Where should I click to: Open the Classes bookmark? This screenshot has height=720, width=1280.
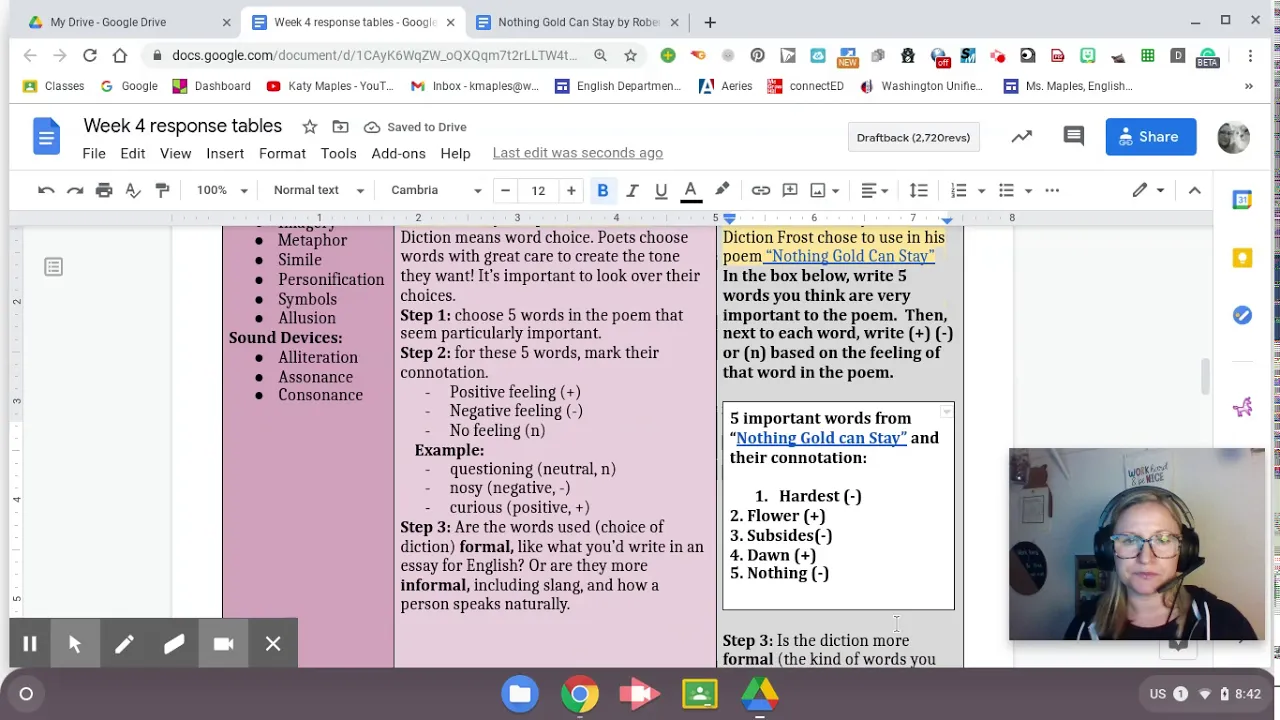click(x=54, y=86)
